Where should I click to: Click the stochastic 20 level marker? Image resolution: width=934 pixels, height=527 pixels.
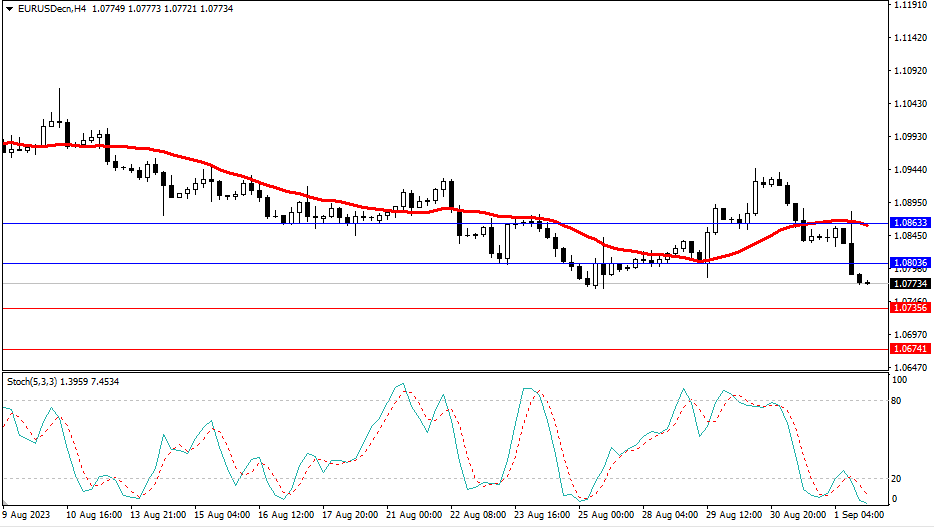pos(897,478)
